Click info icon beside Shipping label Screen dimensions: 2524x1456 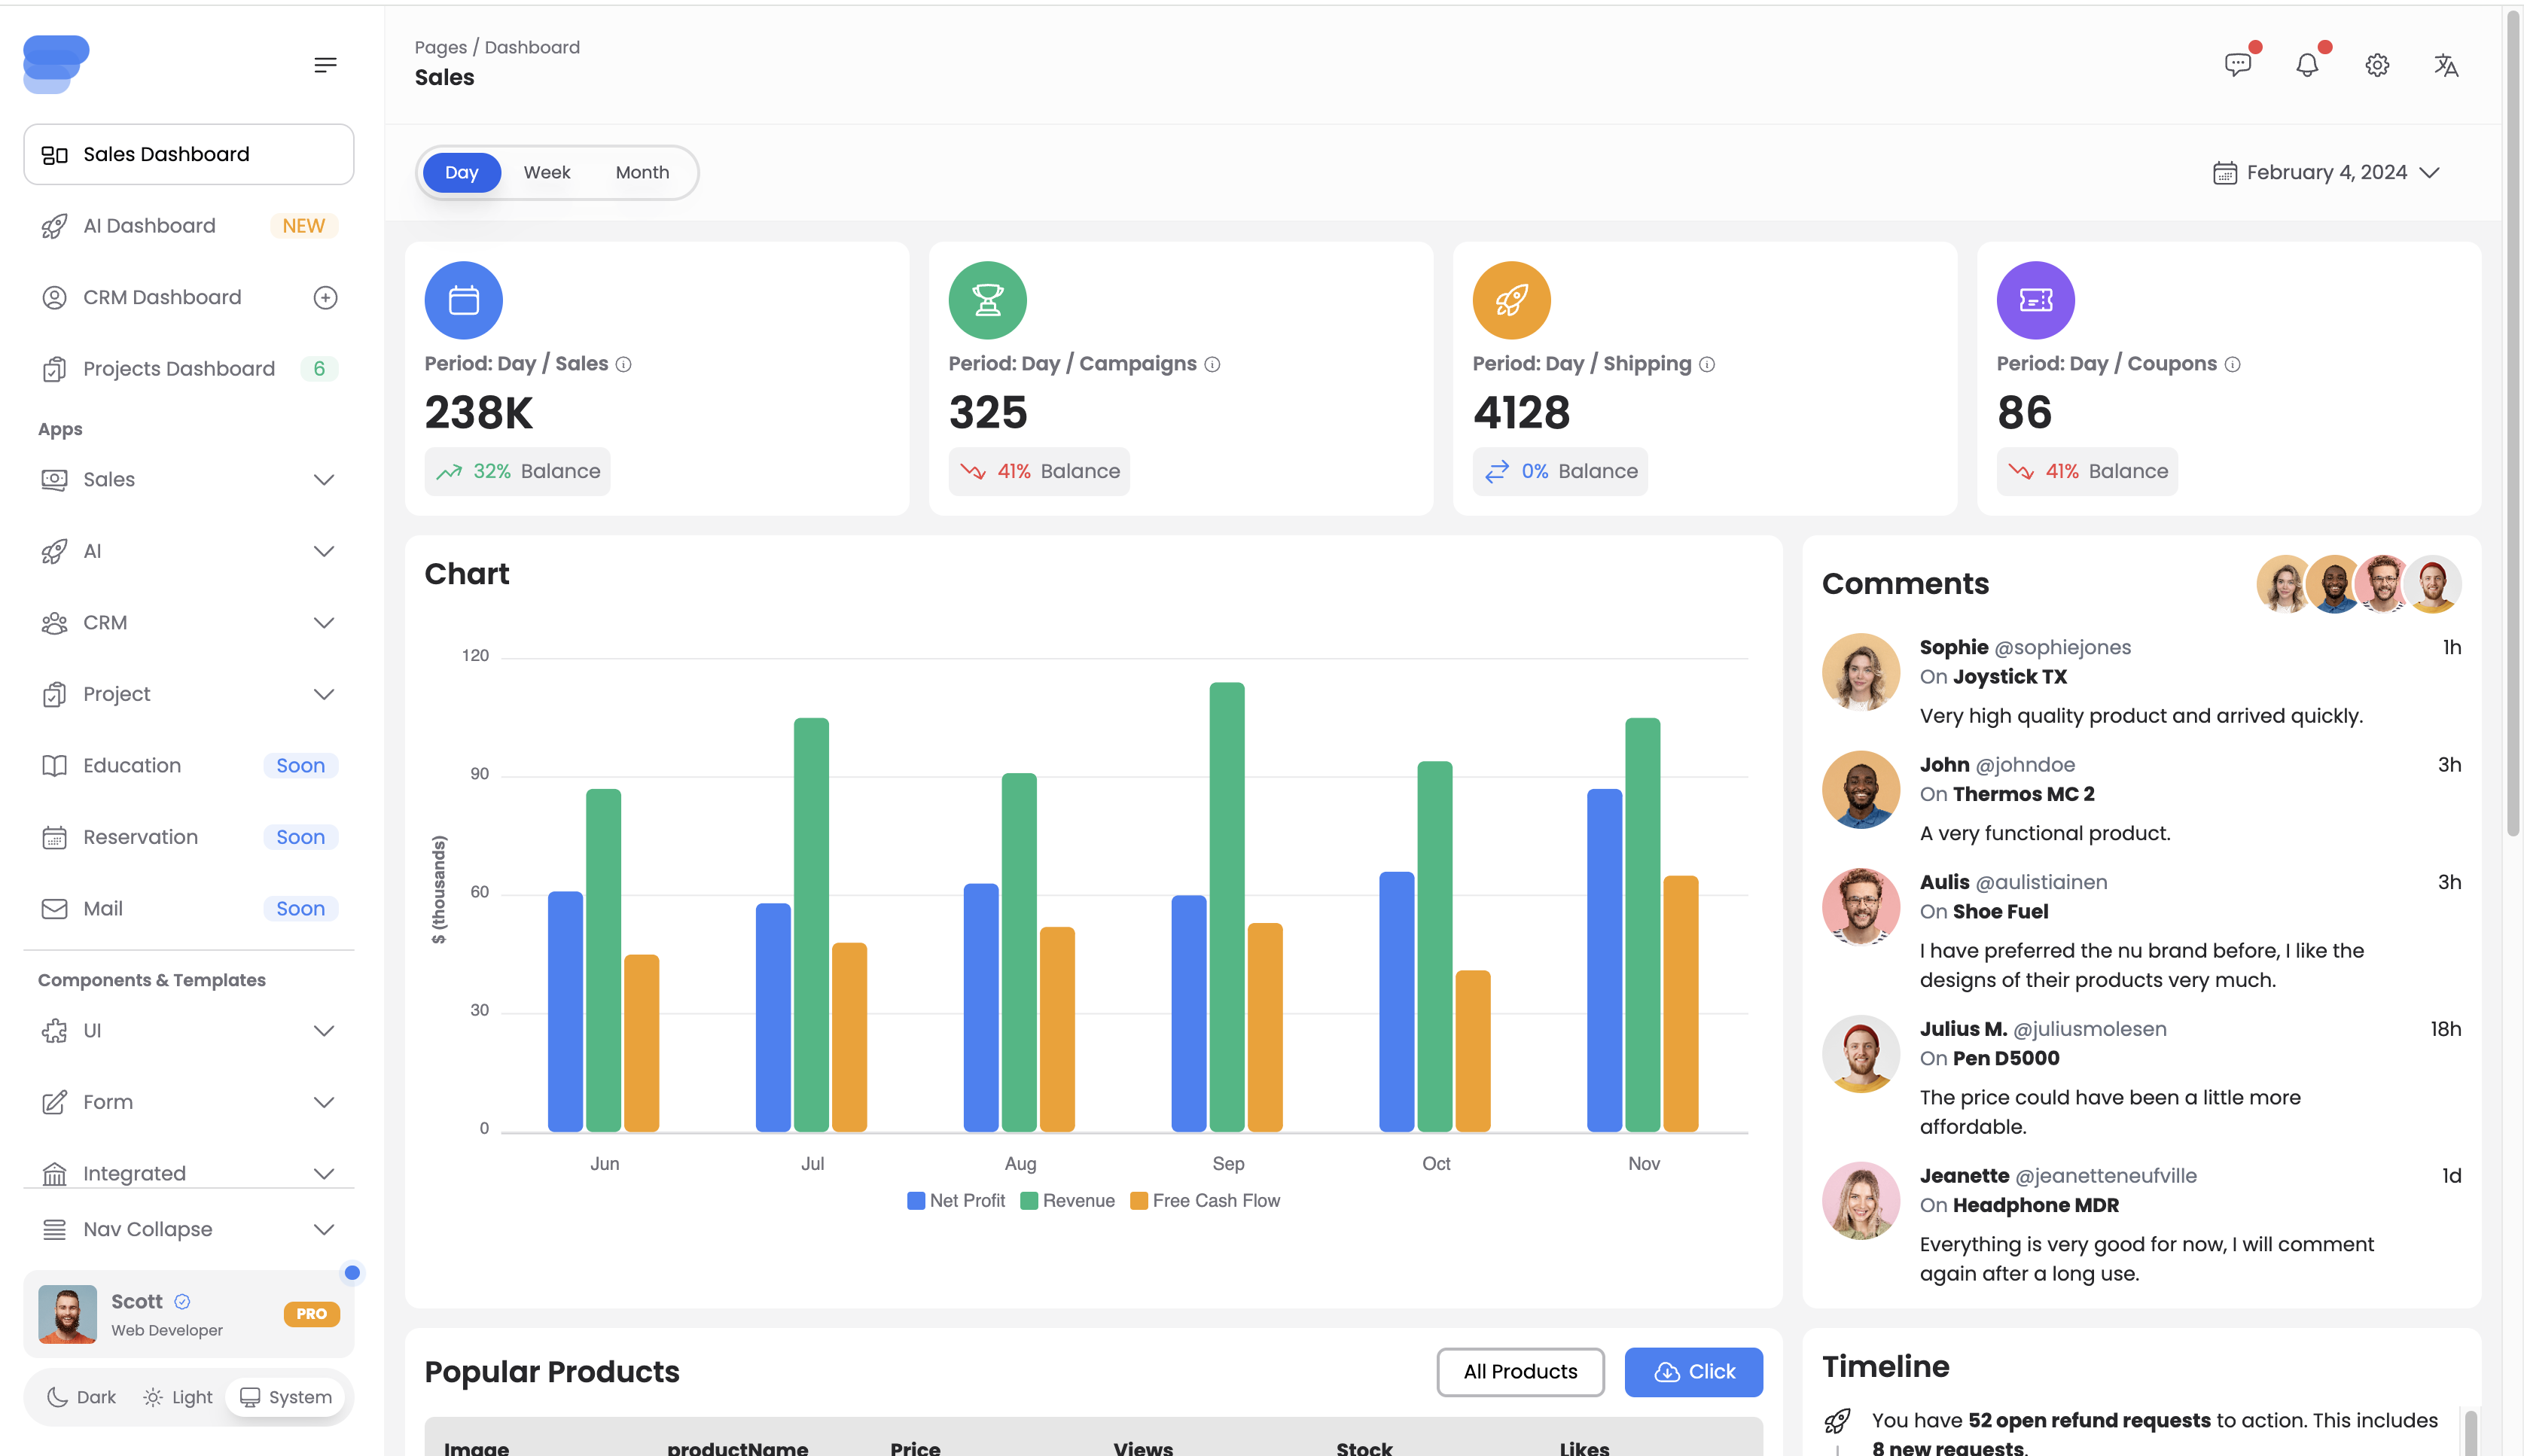(x=1707, y=364)
